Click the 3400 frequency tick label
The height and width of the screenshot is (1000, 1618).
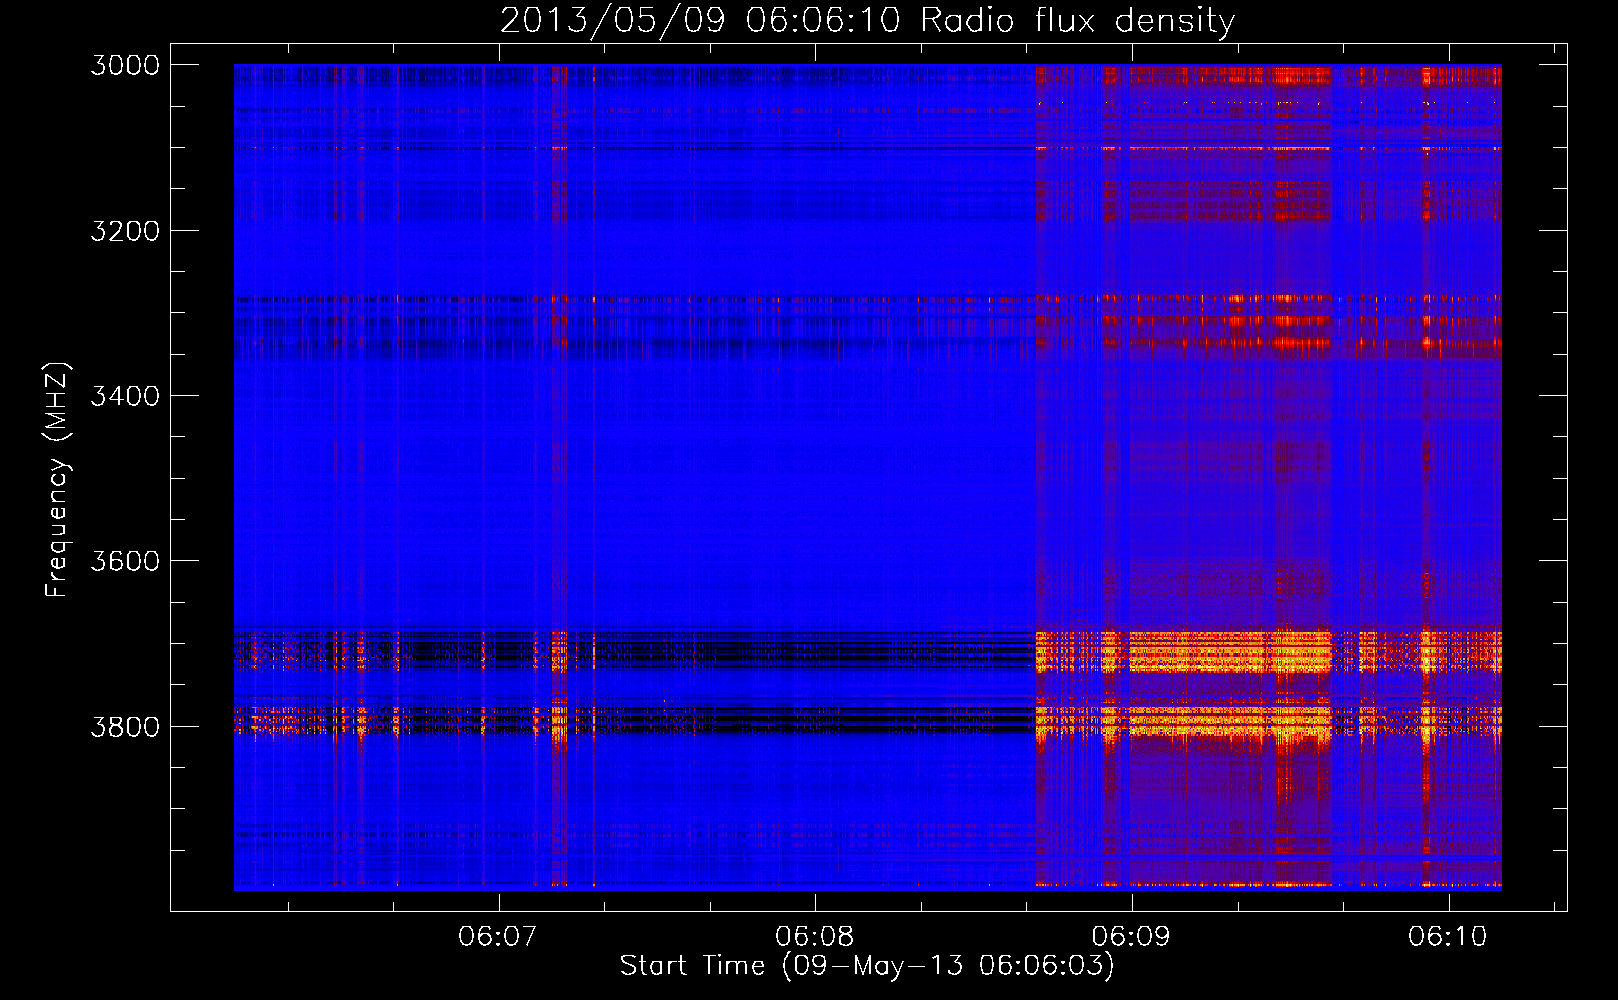click(125, 396)
